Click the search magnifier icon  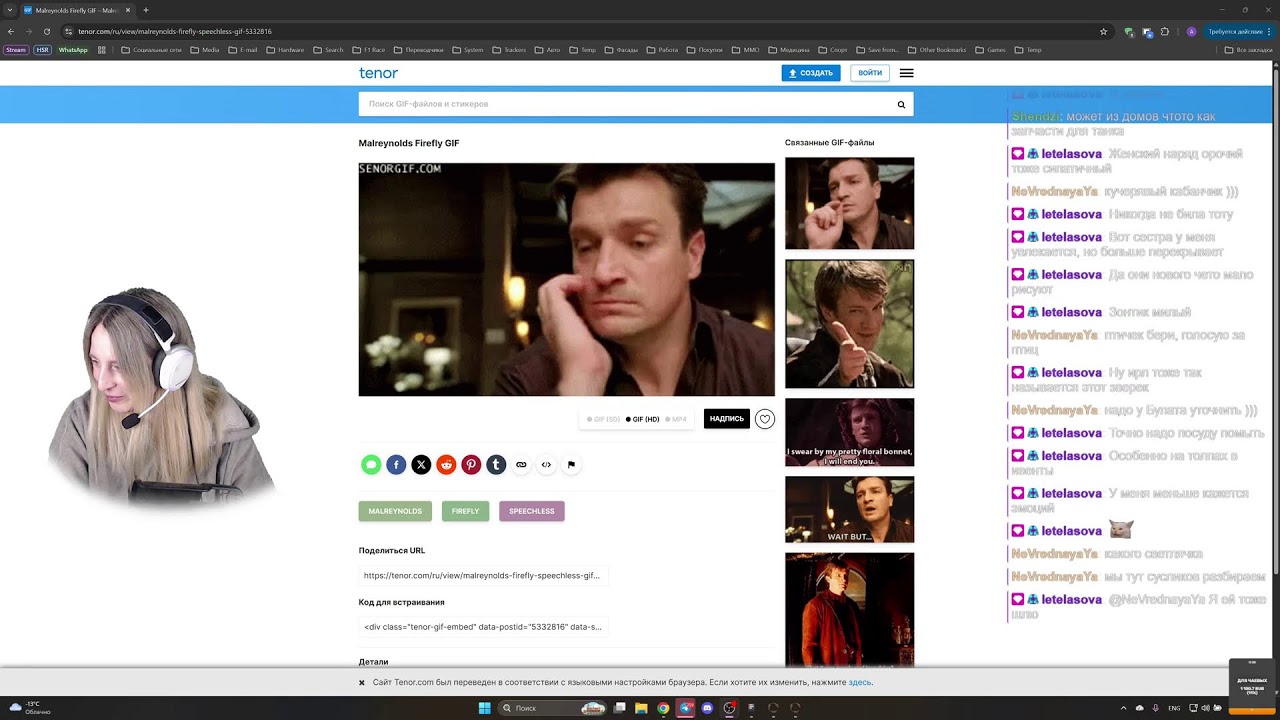click(901, 104)
